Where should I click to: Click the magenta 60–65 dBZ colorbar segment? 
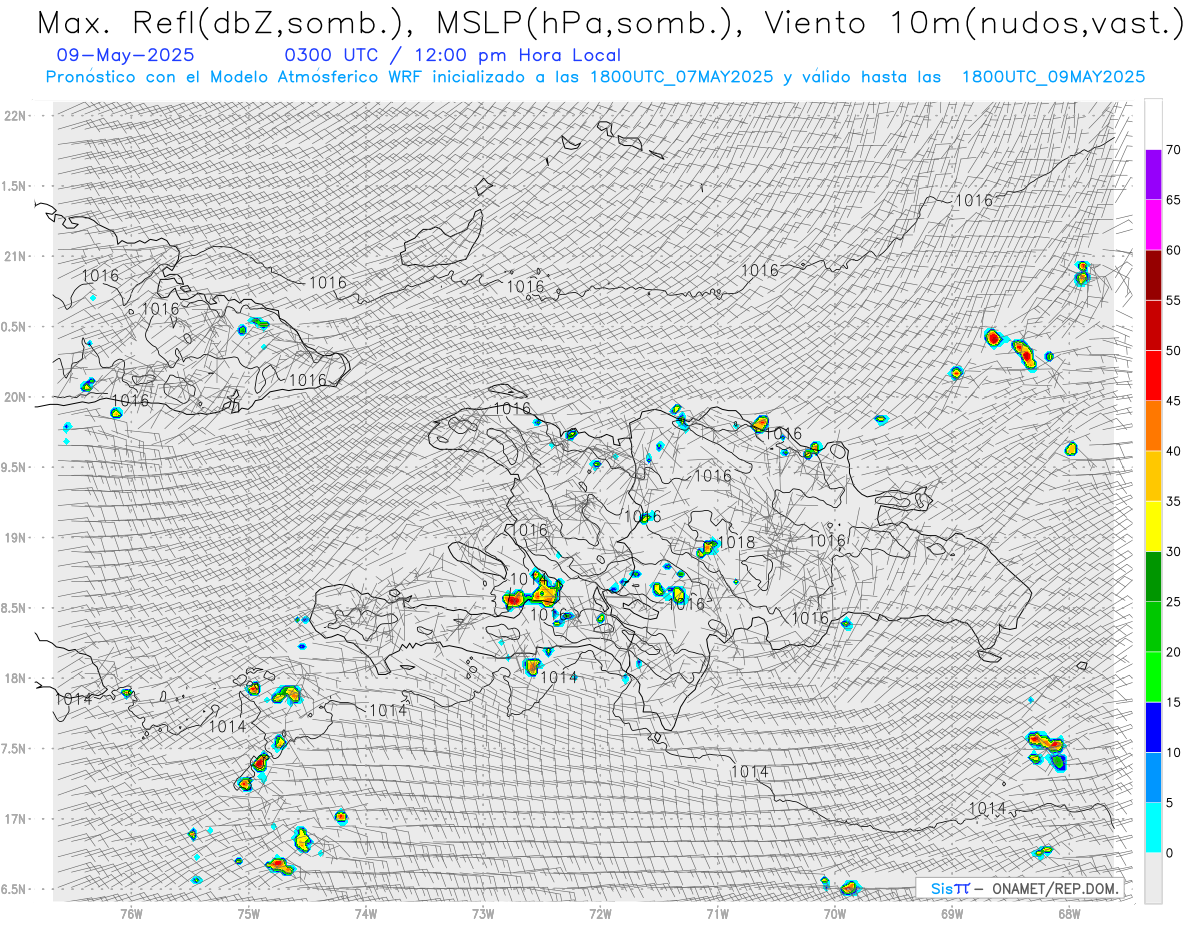[1153, 225]
